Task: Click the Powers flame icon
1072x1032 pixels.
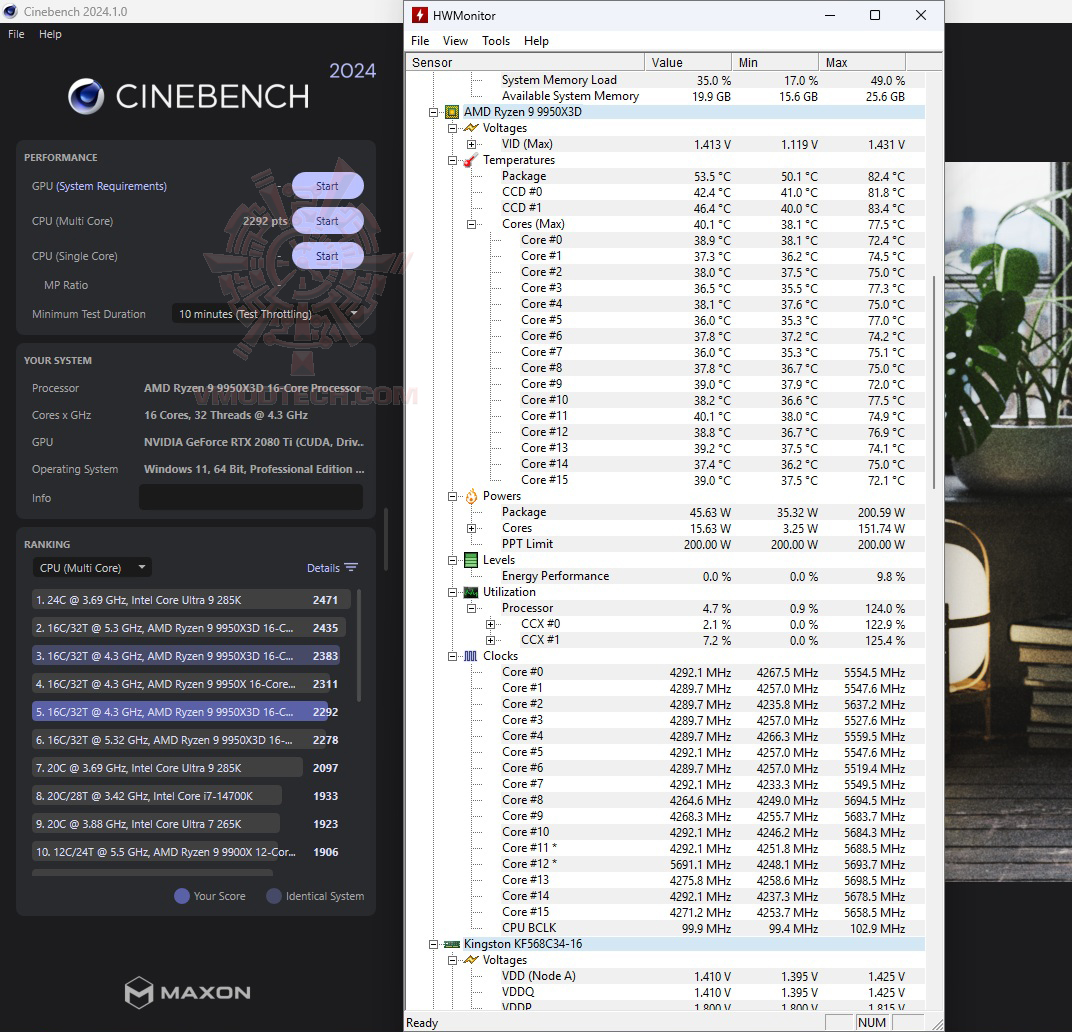Action: pyautogui.click(x=471, y=497)
